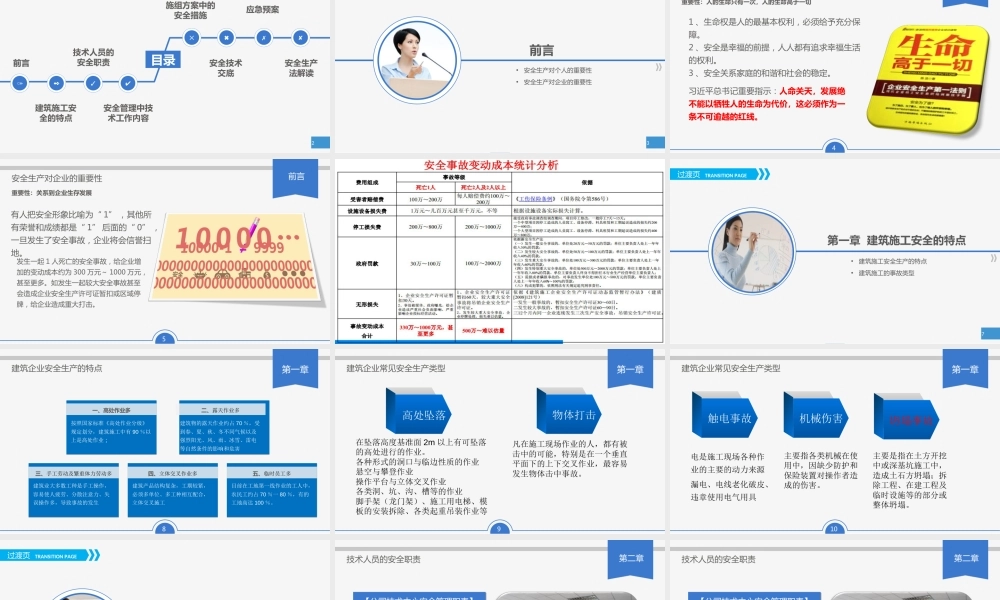The height and width of the screenshot is (600, 1000).
Task: Click the timeline circle above 安全技术交底
Action: [226, 38]
